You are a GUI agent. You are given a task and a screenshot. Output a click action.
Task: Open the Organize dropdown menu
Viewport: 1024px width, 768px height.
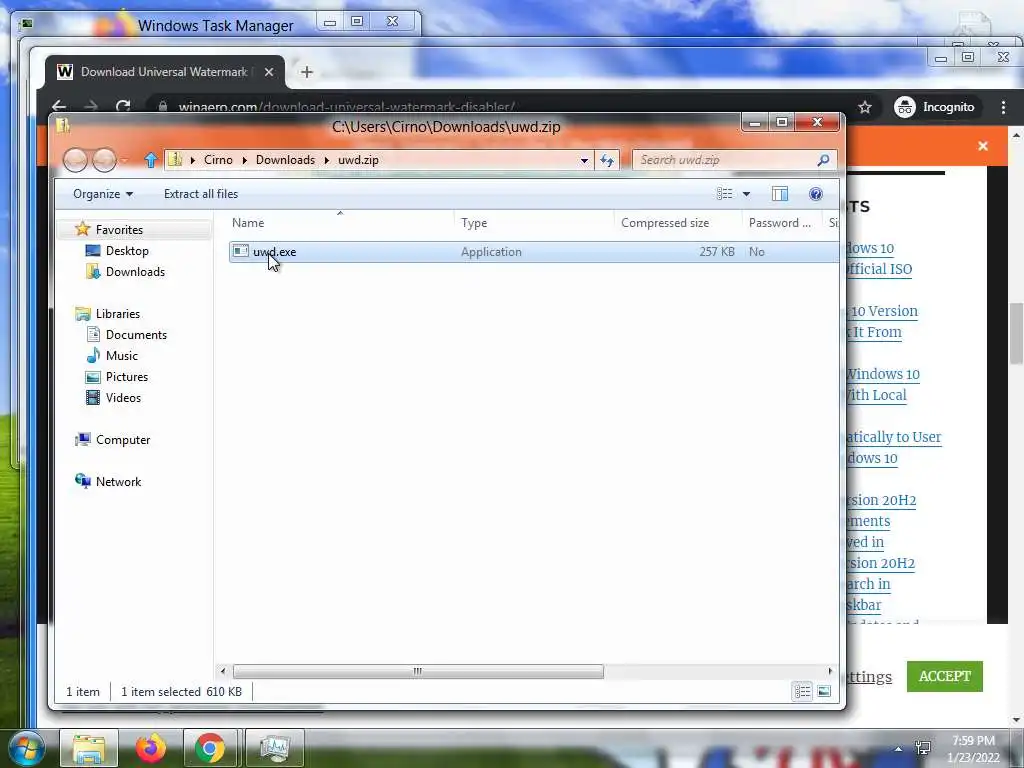pyautogui.click(x=103, y=194)
